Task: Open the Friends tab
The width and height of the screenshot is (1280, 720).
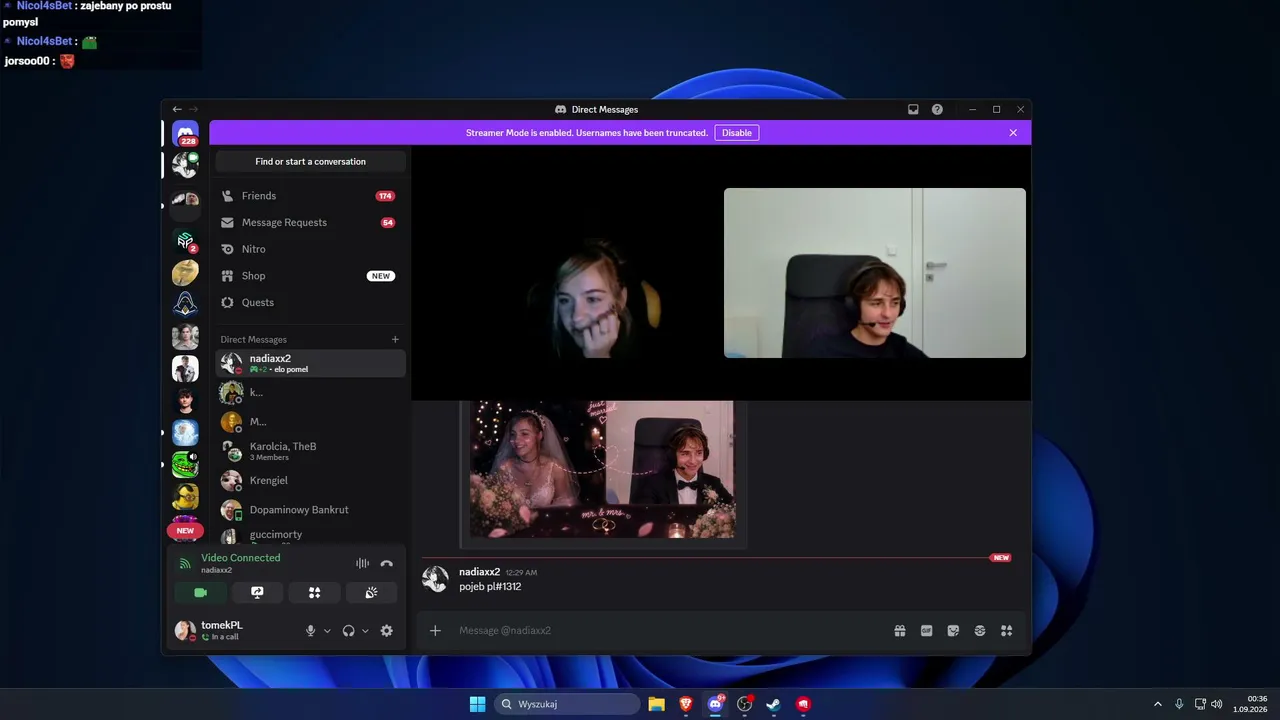Action: [x=310, y=196]
